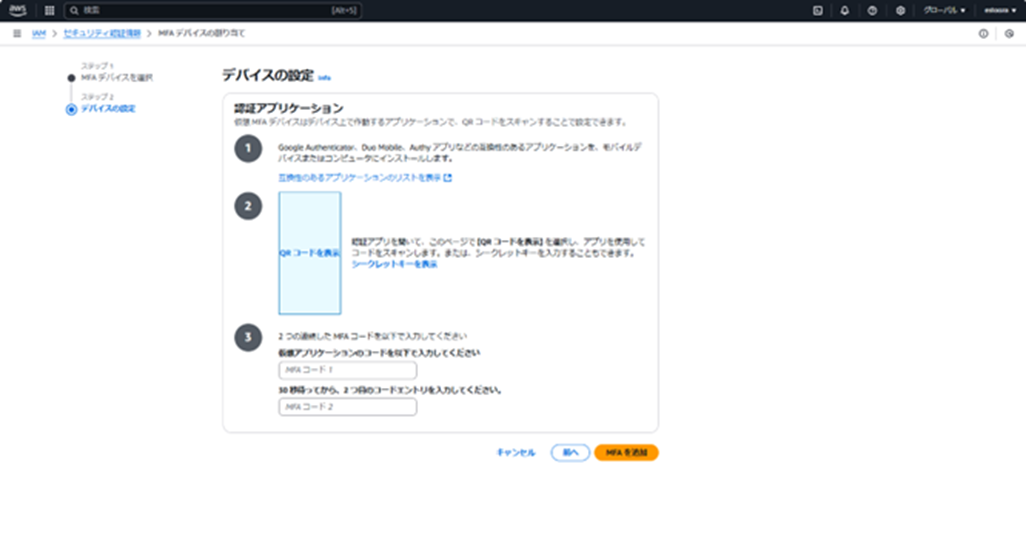1026x558 pixels.
Task: Open the support help icon in top bar
Action: pyautogui.click(x=872, y=10)
